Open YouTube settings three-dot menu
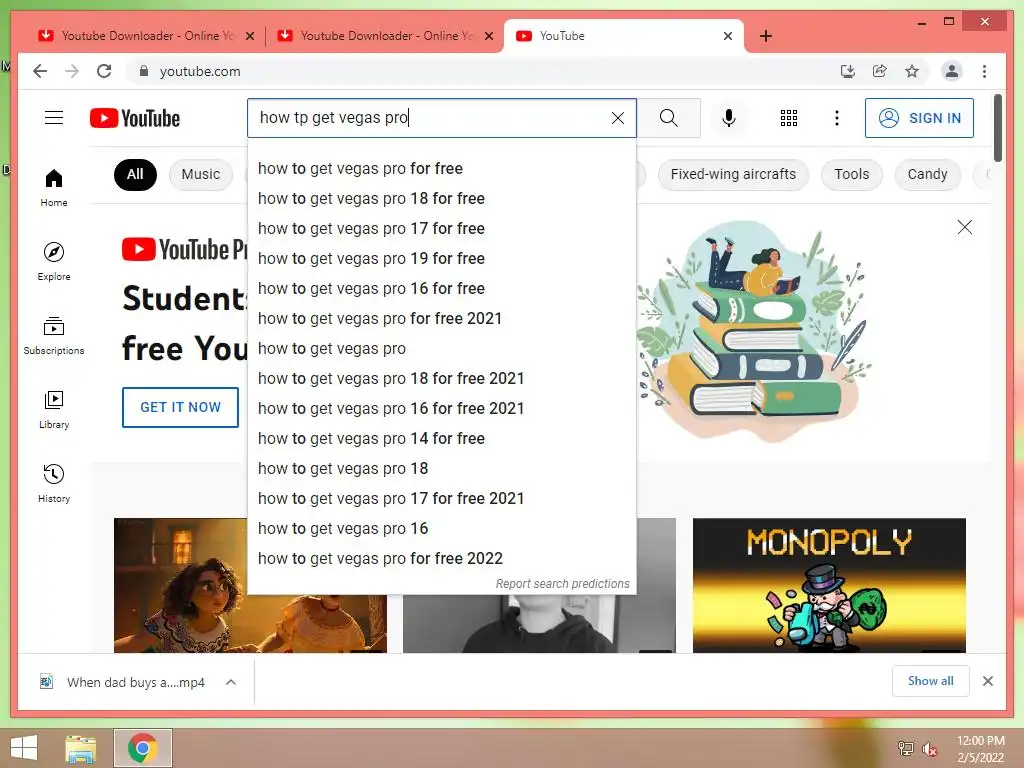Screen dimensions: 1024x768 pyautogui.click(x=837, y=118)
